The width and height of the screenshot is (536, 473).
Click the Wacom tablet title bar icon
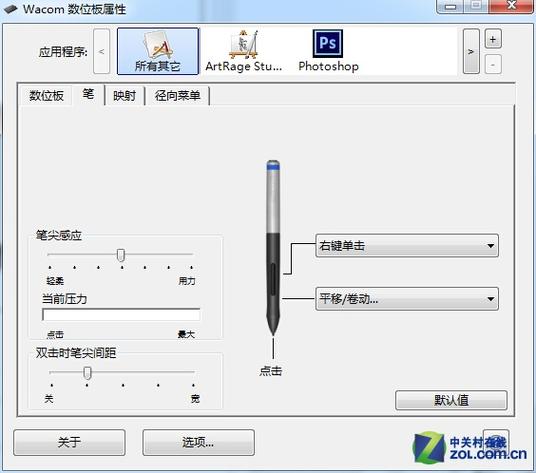(11, 9)
